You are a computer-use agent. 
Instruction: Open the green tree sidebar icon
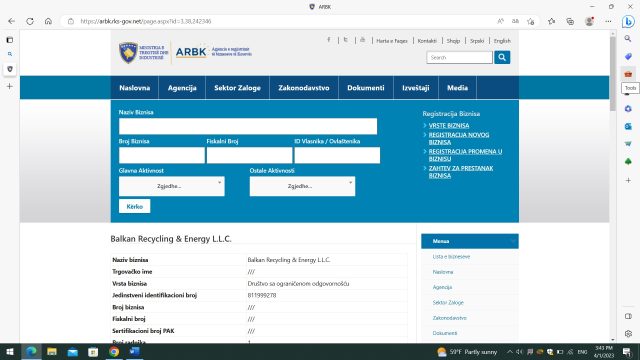(x=628, y=162)
